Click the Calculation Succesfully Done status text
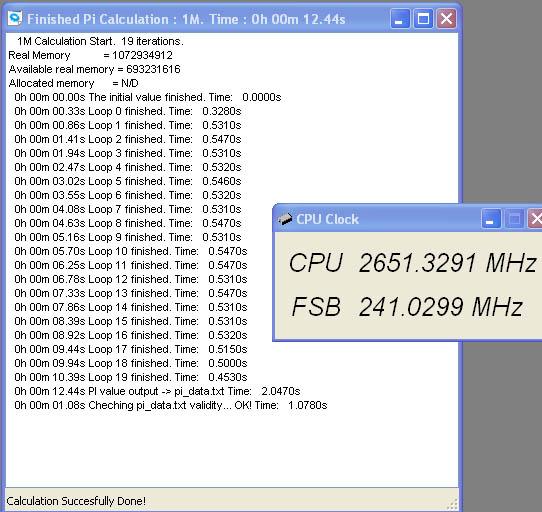 [76, 501]
